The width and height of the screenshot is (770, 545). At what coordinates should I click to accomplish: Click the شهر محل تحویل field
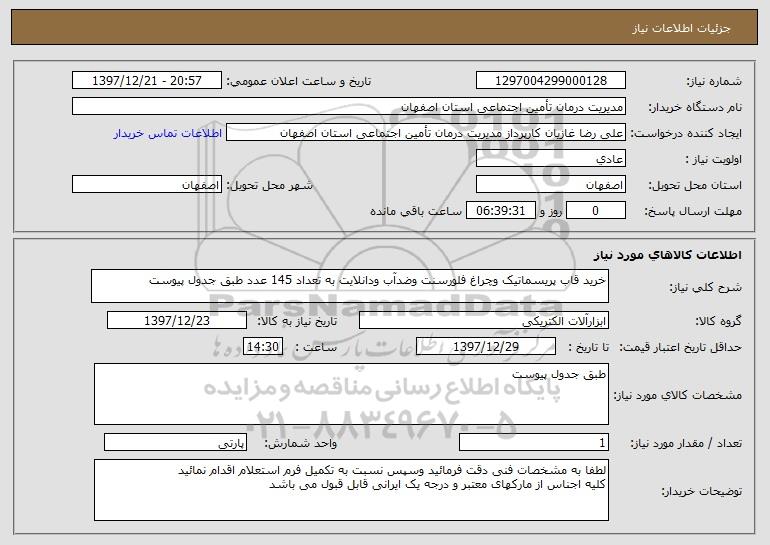click(147, 185)
